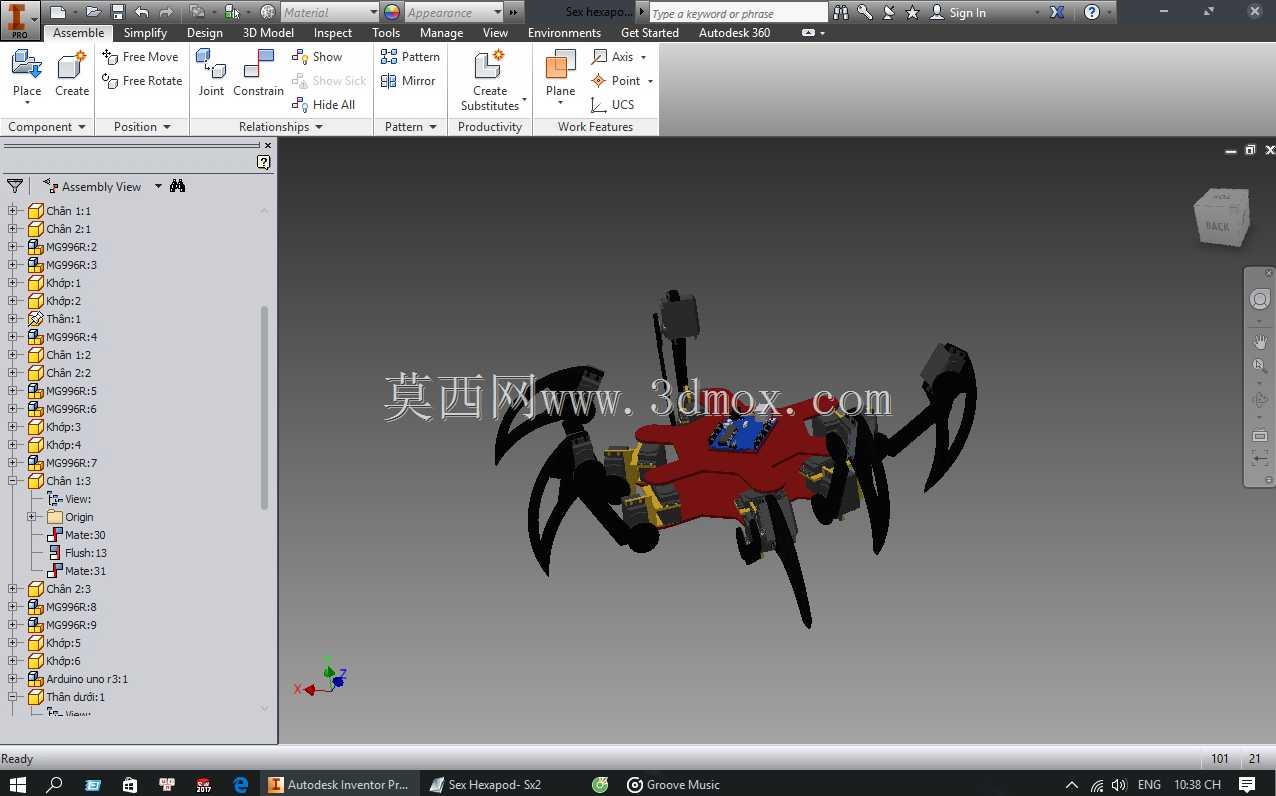Click the Autodesk Exchange X icon
This screenshot has height=796, width=1276.
[1057, 12]
